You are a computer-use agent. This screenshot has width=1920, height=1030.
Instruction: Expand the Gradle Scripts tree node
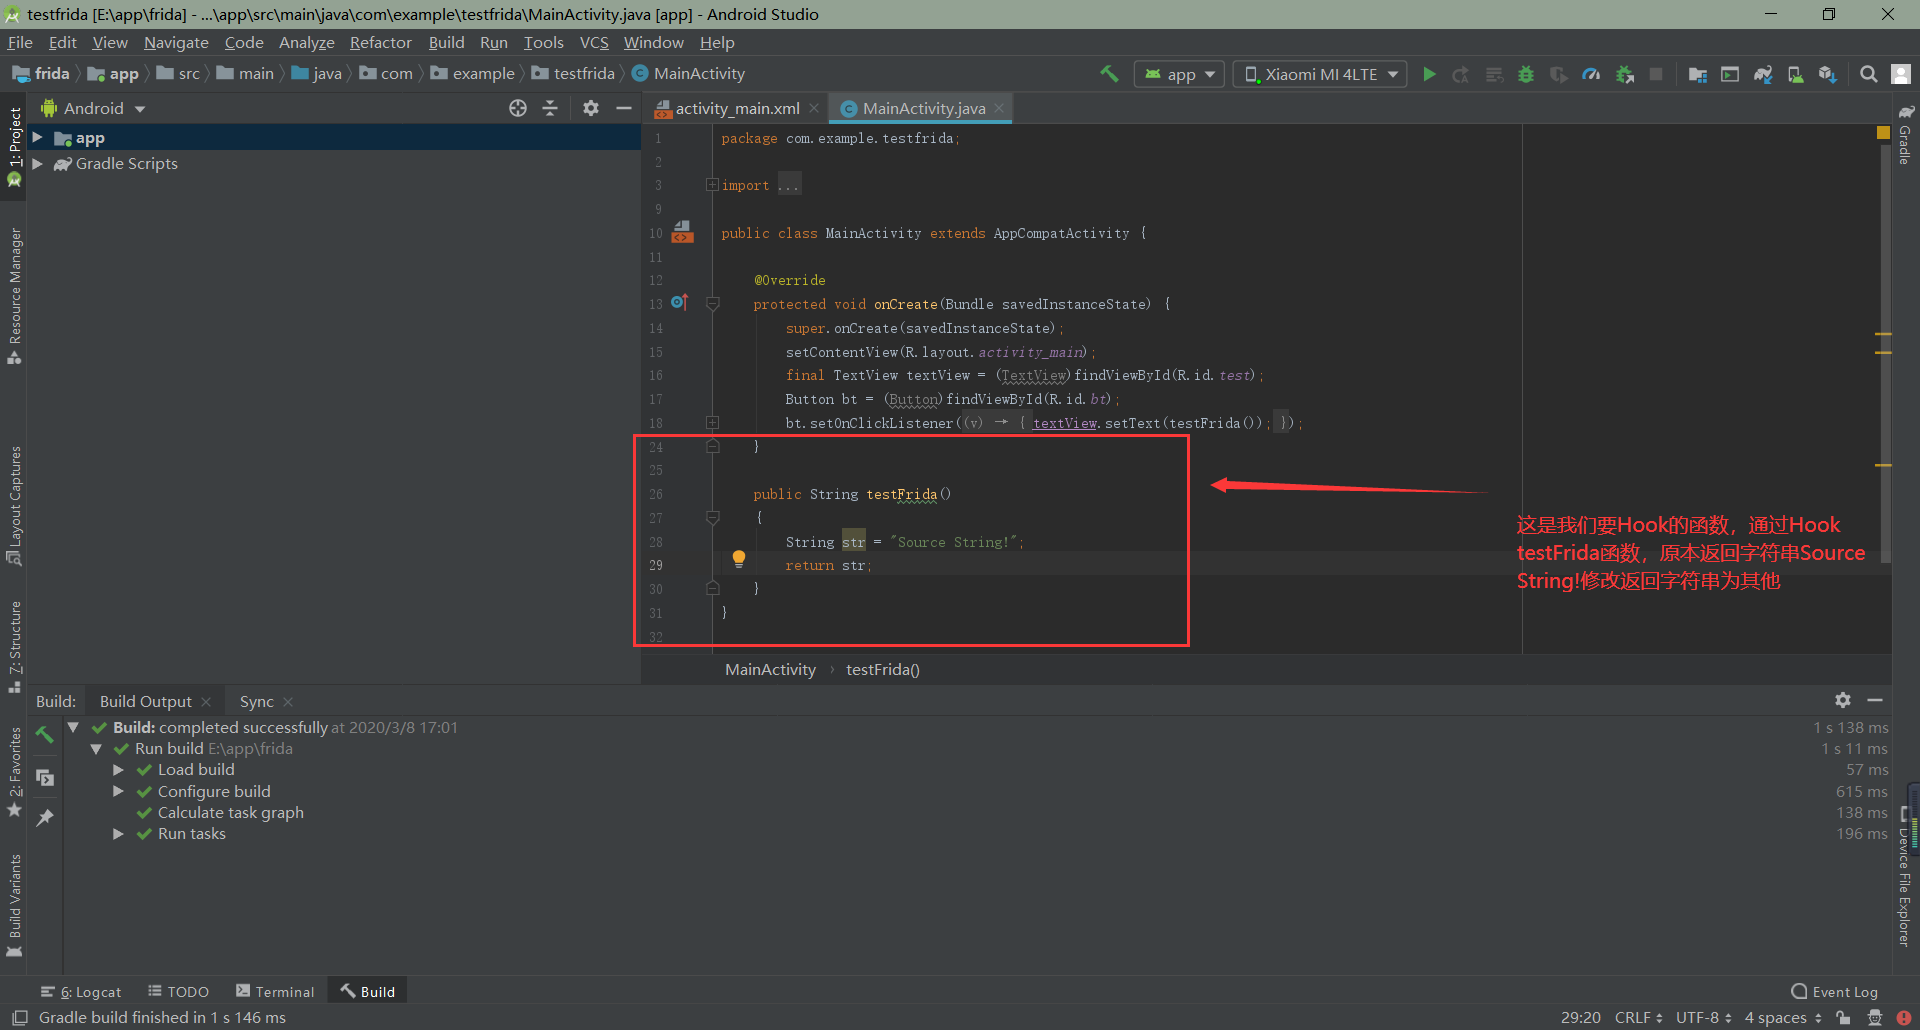[x=37, y=164]
